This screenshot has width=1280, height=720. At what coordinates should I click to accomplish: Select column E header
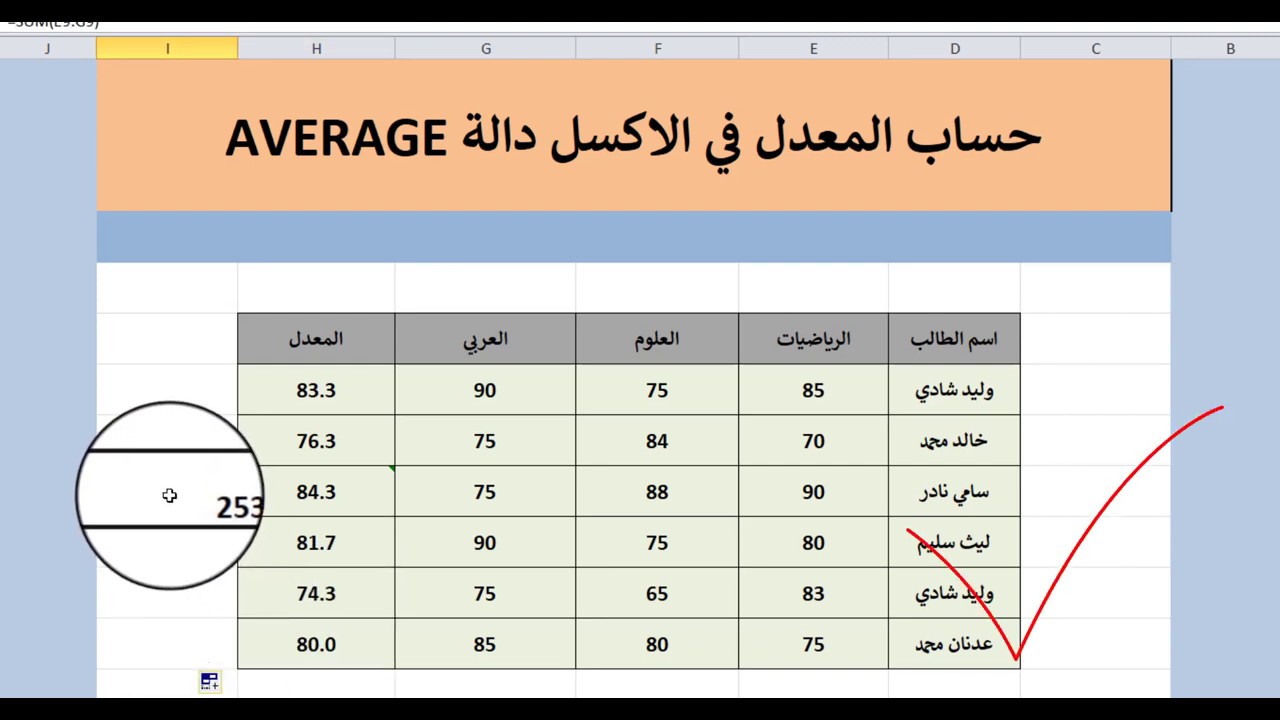pyautogui.click(x=813, y=48)
